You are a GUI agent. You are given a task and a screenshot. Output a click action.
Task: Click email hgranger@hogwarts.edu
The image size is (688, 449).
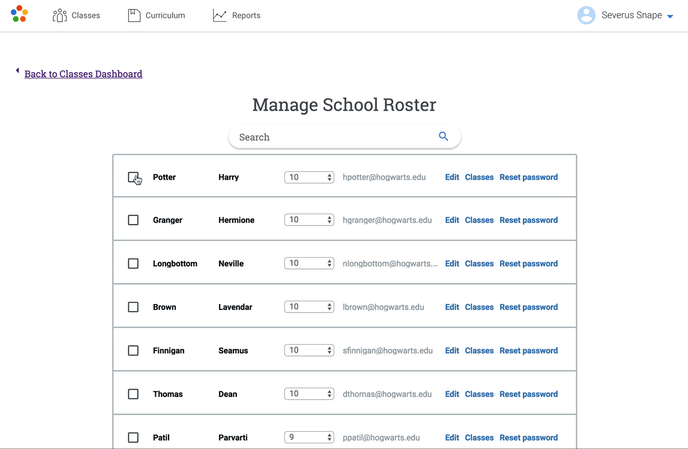click(x=387, y=220)
